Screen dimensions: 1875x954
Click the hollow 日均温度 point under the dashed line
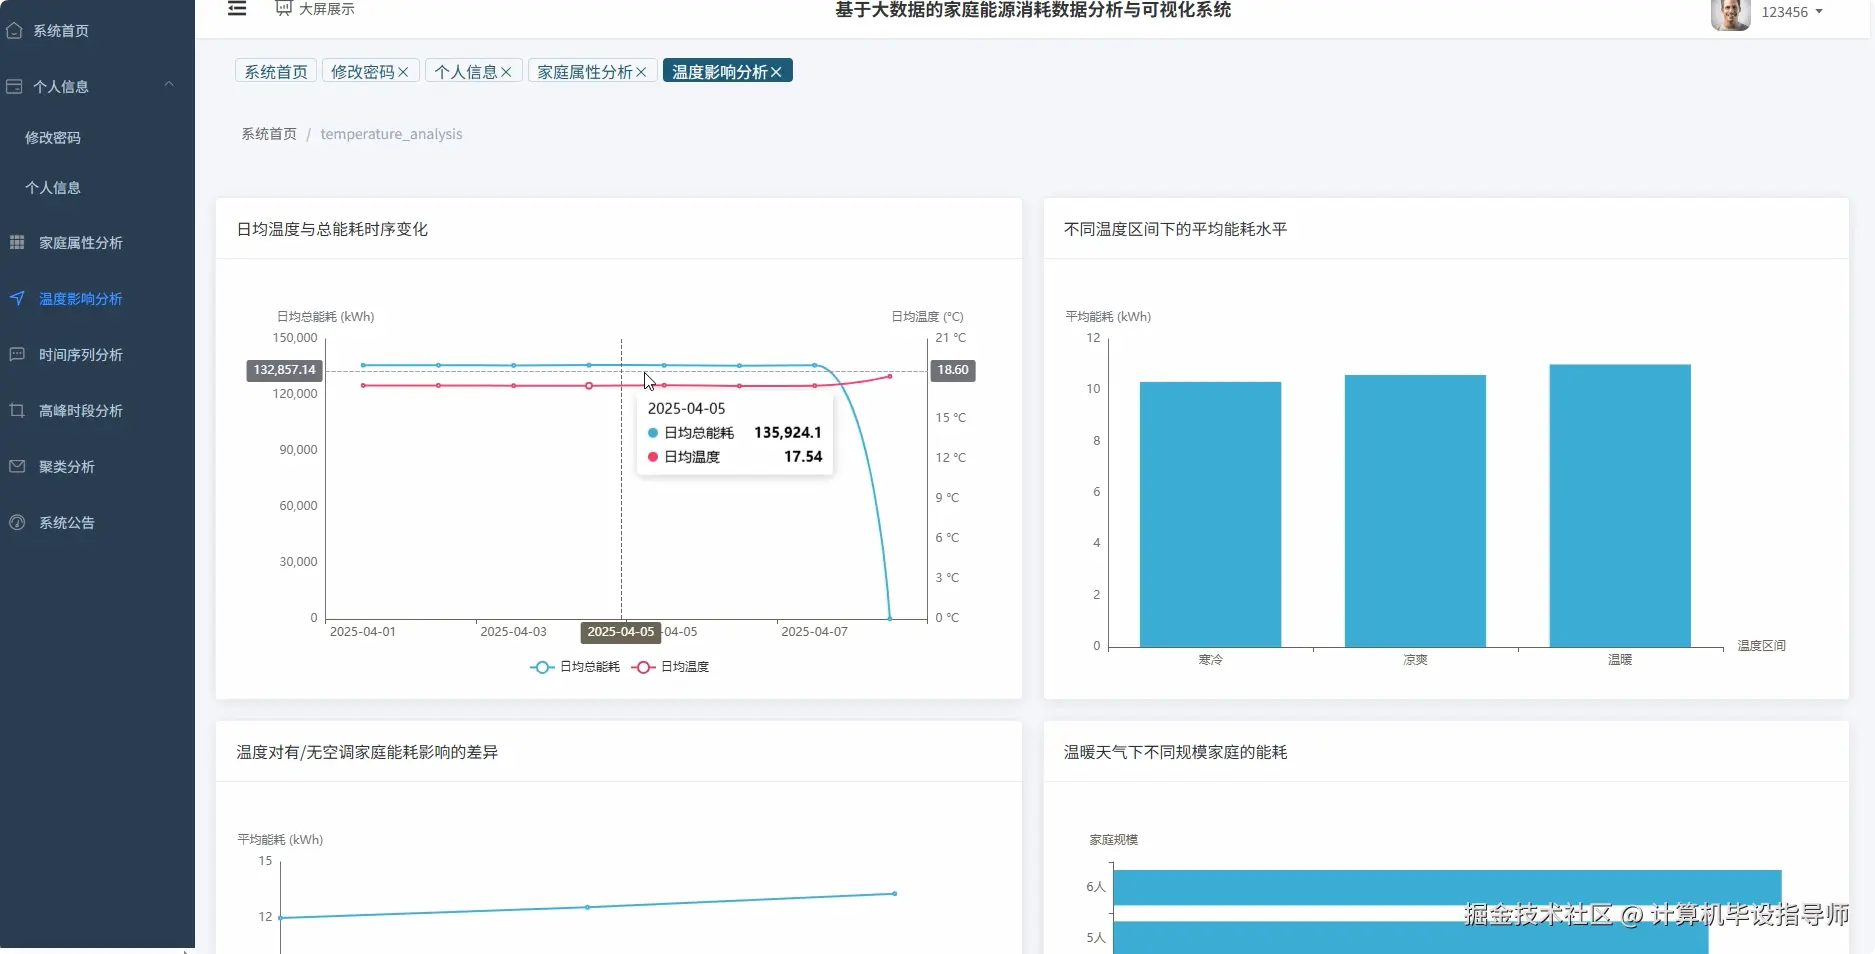[589, 386]
